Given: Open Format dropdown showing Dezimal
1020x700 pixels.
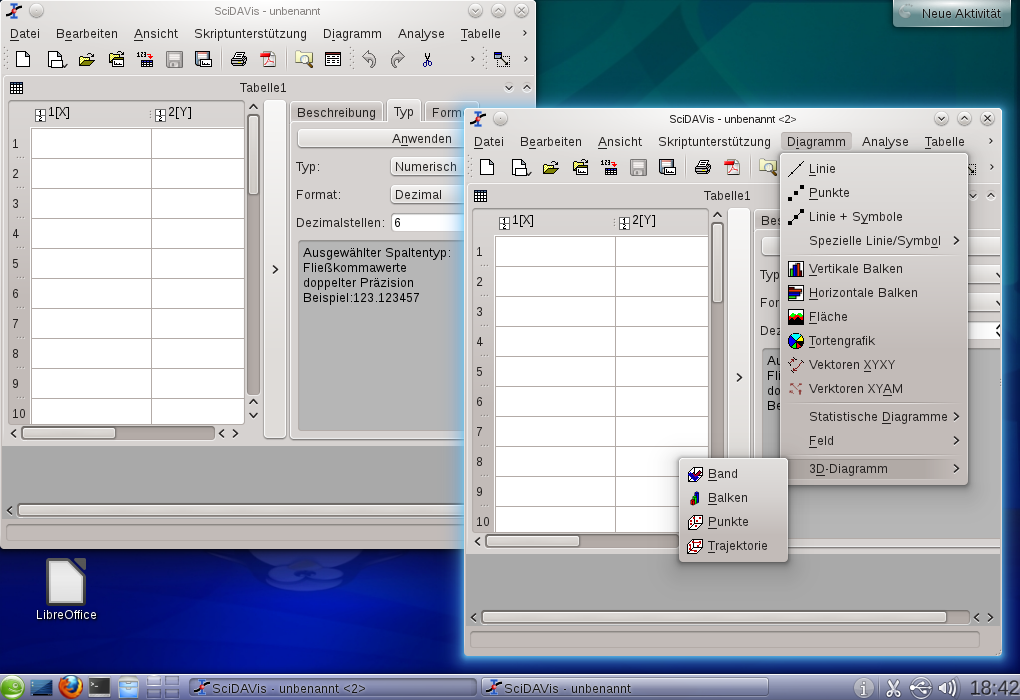Looking at the screenshot, I should 427,195.
